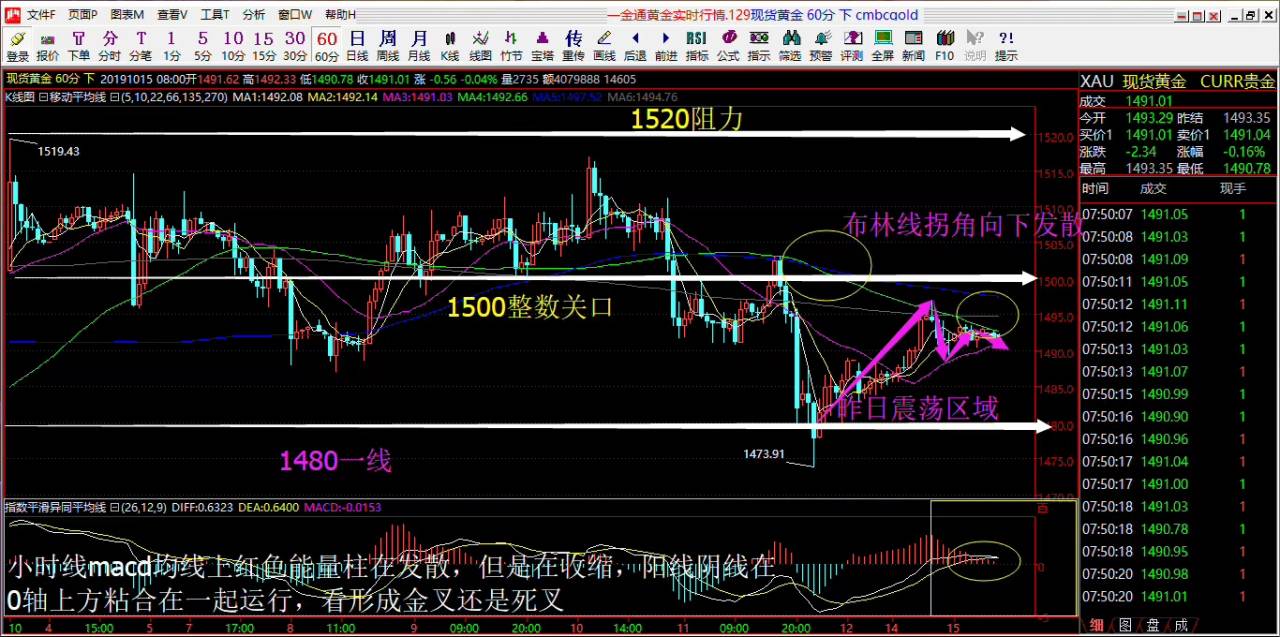Select the 画线 drawing line tool

point(604,46)
